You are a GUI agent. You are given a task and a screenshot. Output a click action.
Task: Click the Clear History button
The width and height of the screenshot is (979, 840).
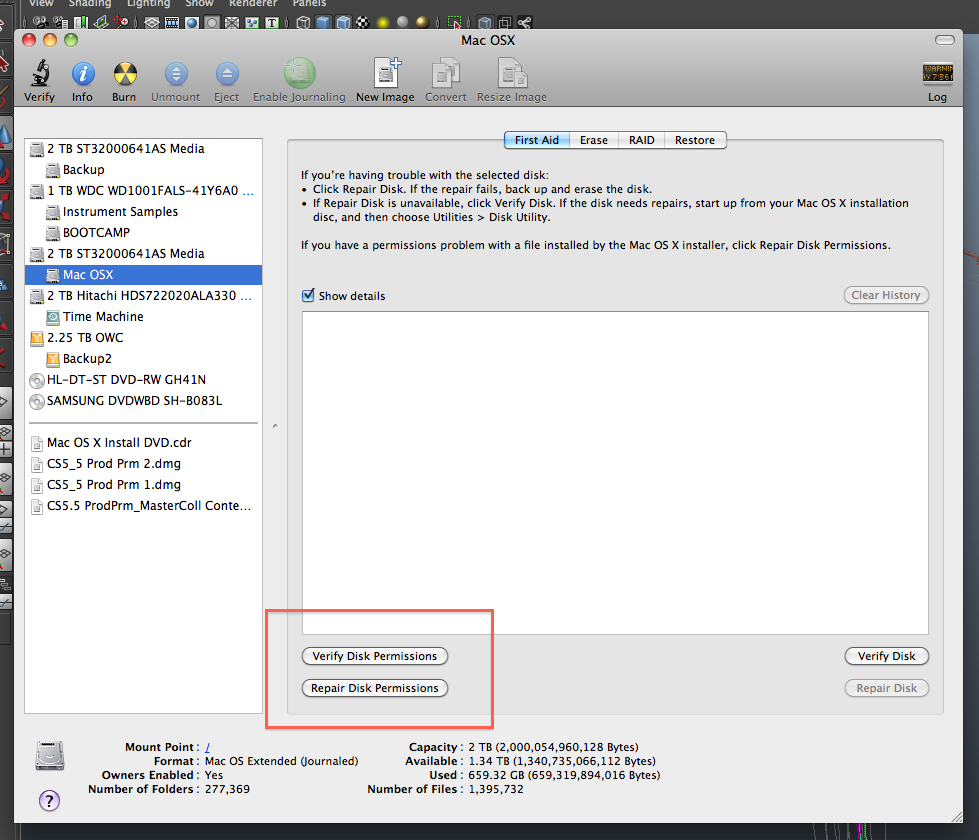tap(886, 295)
